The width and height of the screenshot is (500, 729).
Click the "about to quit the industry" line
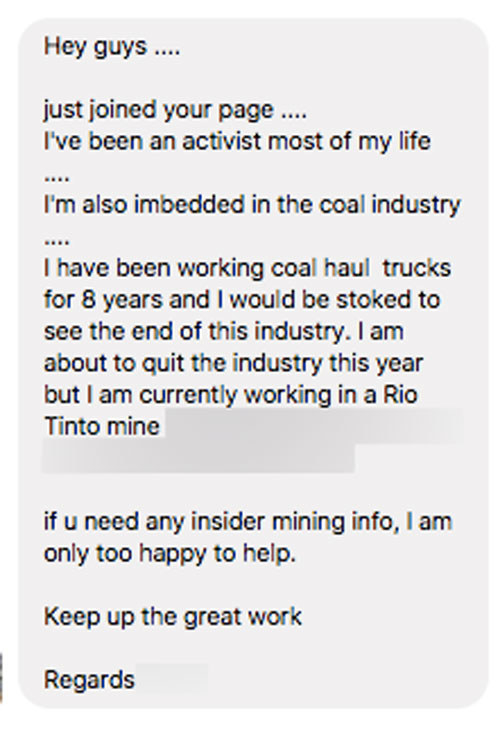pos(233,364)
